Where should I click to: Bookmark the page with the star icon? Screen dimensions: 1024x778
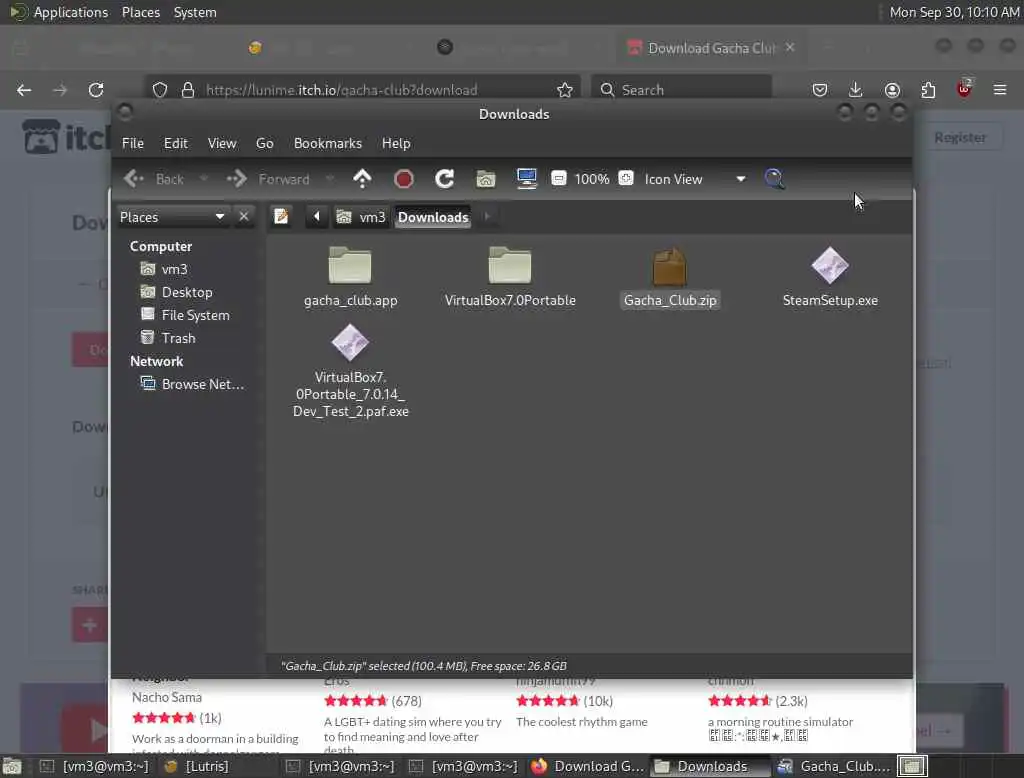point(565,90)
